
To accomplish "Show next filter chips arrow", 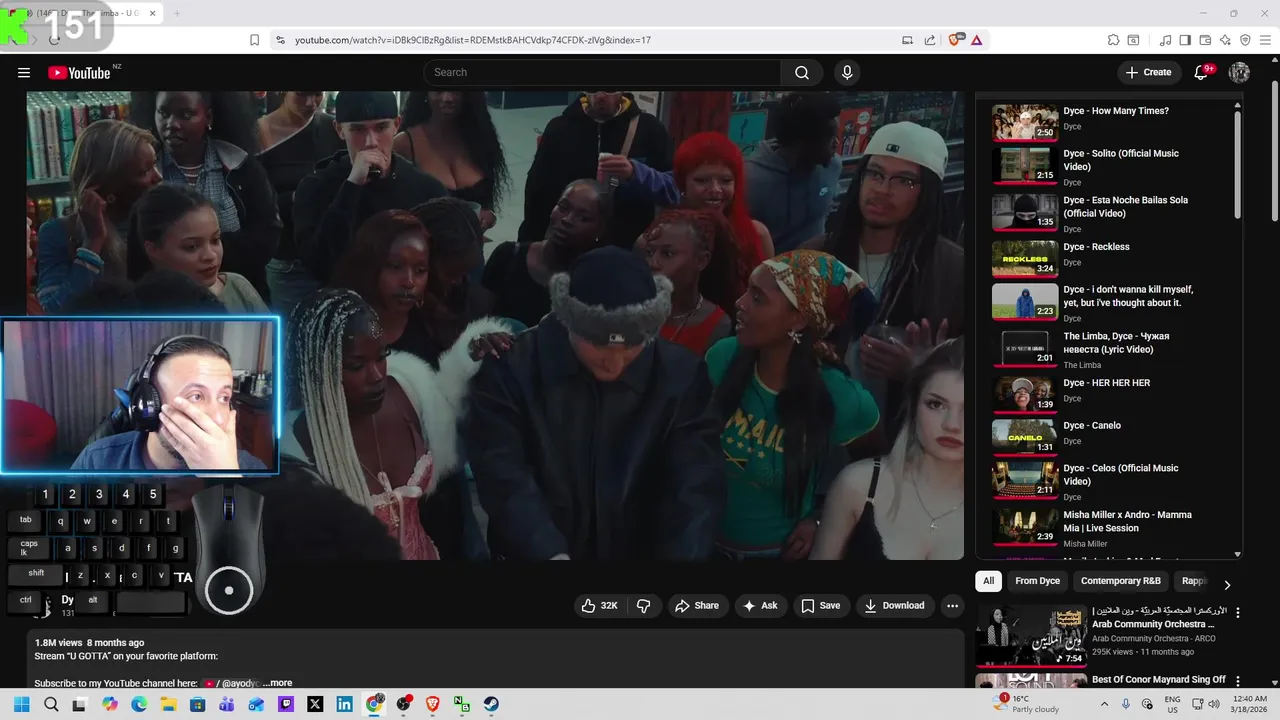I will pyautogui.click(x=1227, y=584).
